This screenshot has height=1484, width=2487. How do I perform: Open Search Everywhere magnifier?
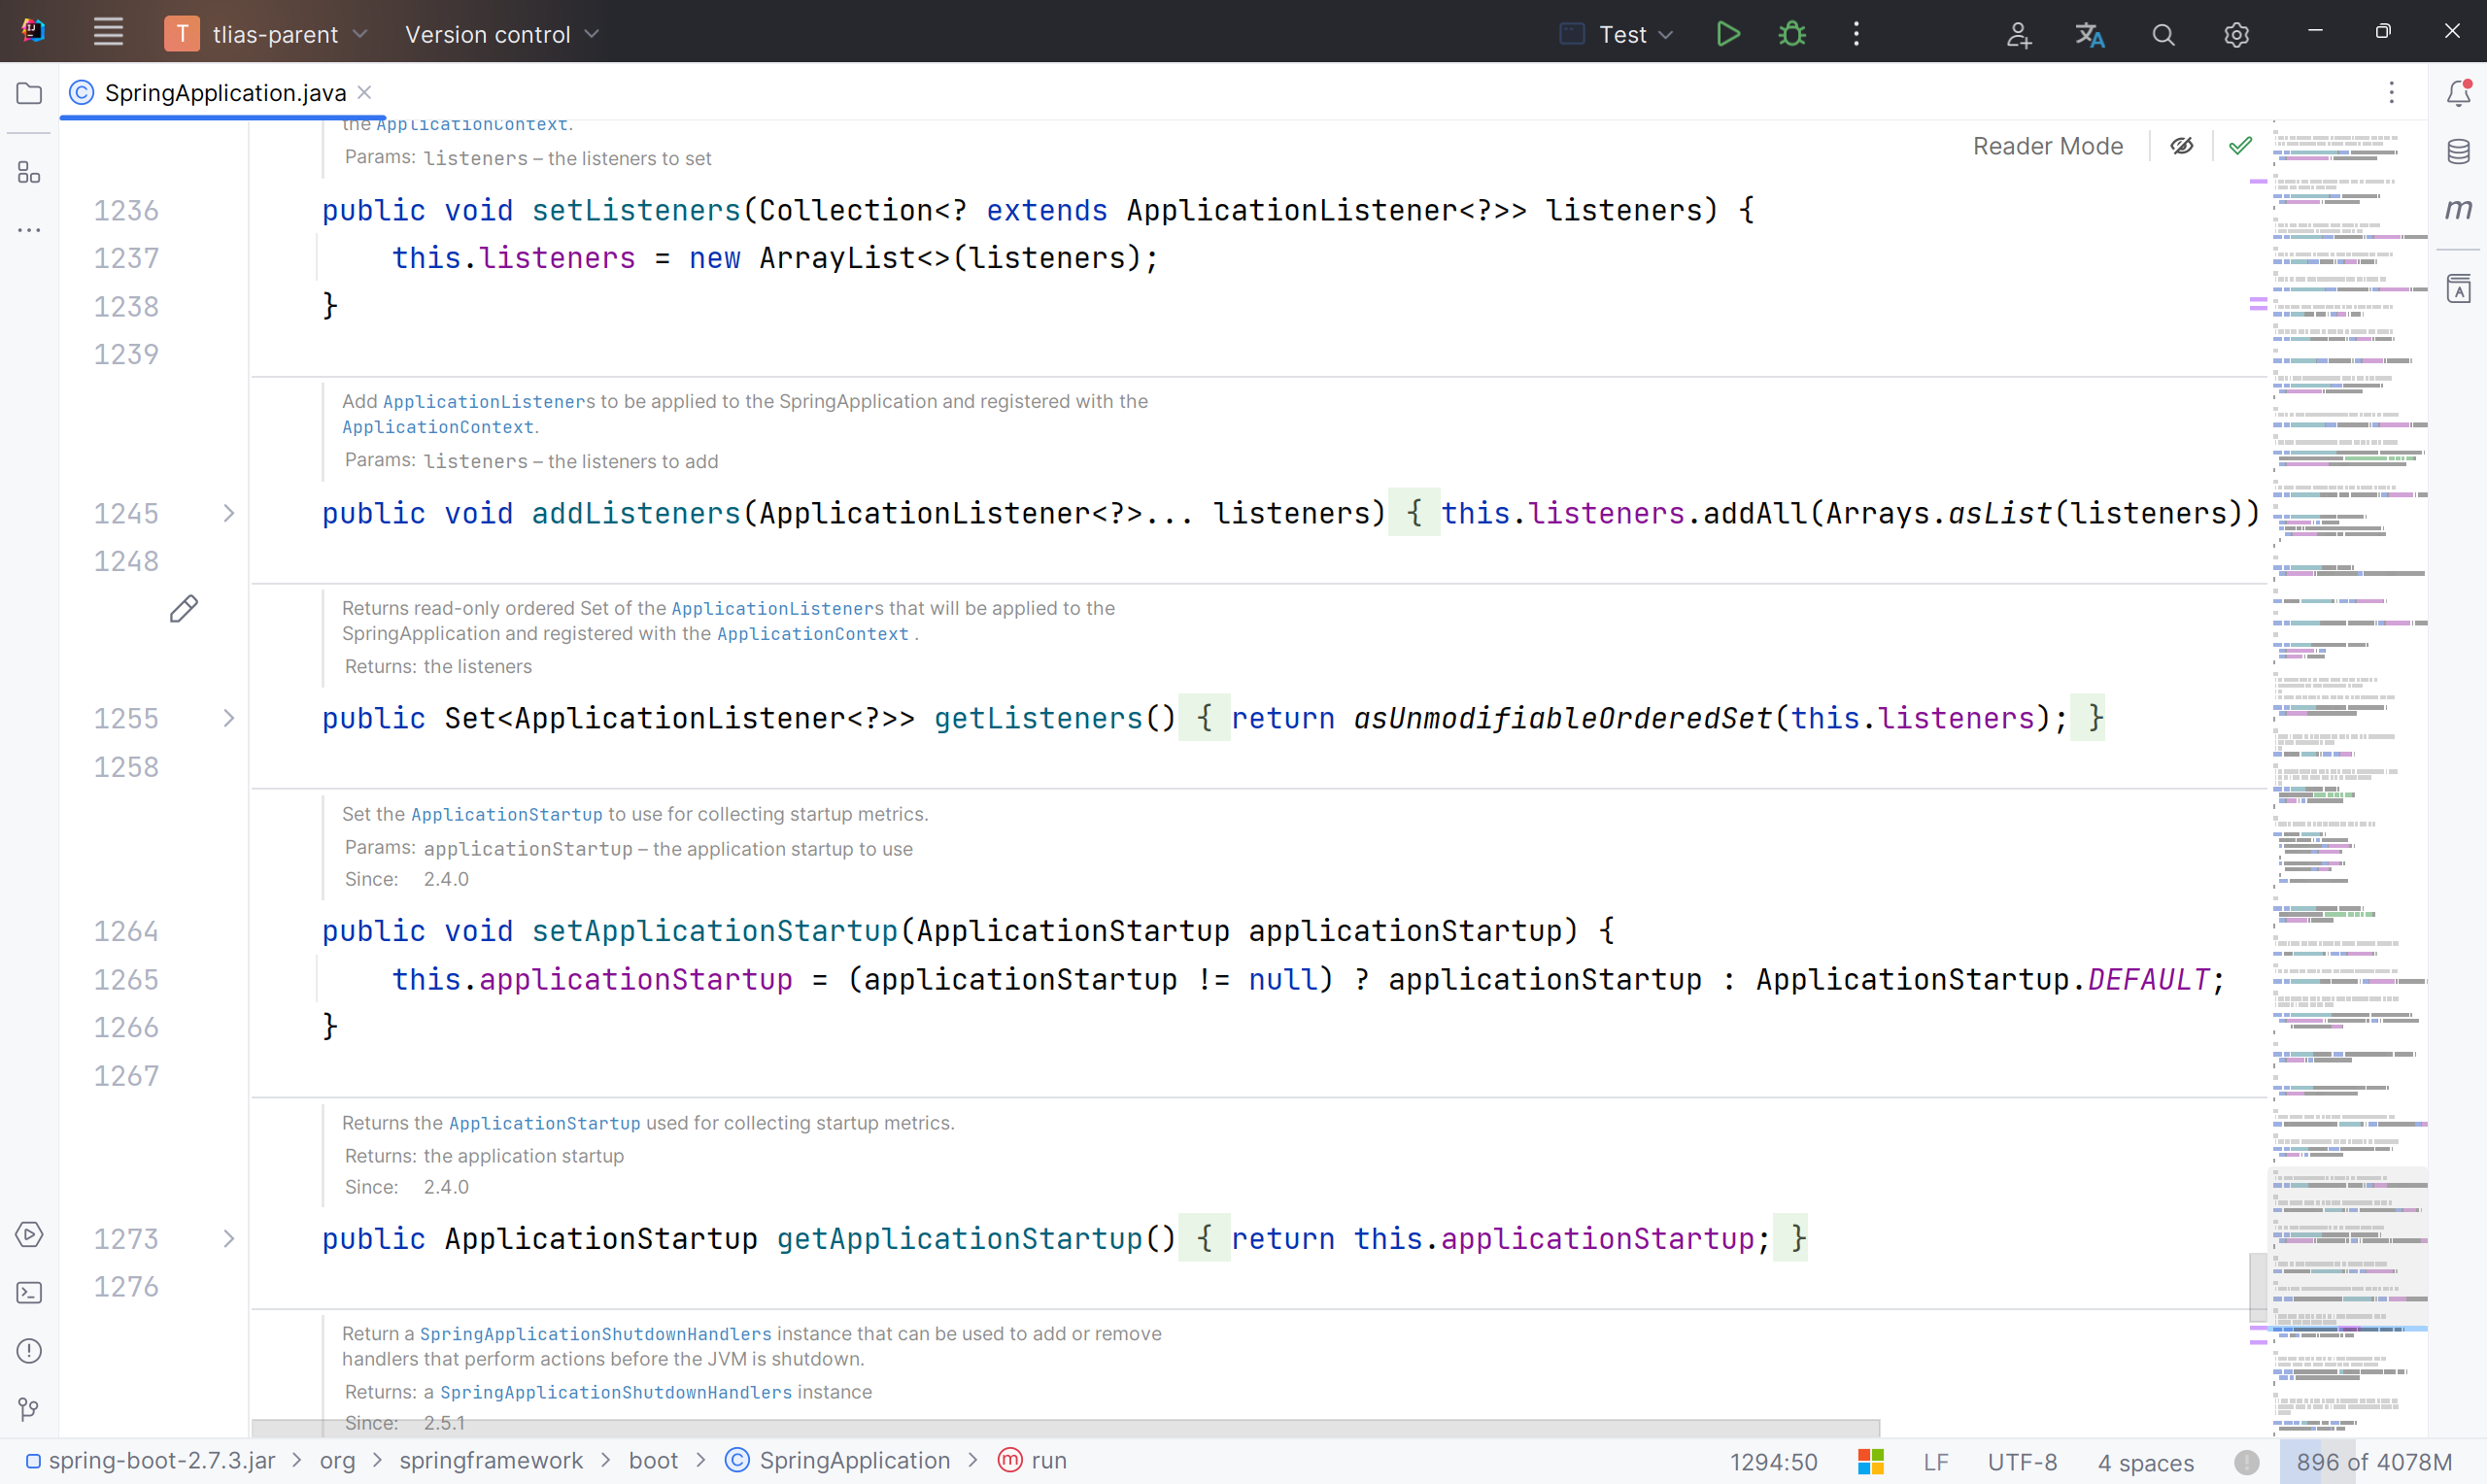[2163, 35]
